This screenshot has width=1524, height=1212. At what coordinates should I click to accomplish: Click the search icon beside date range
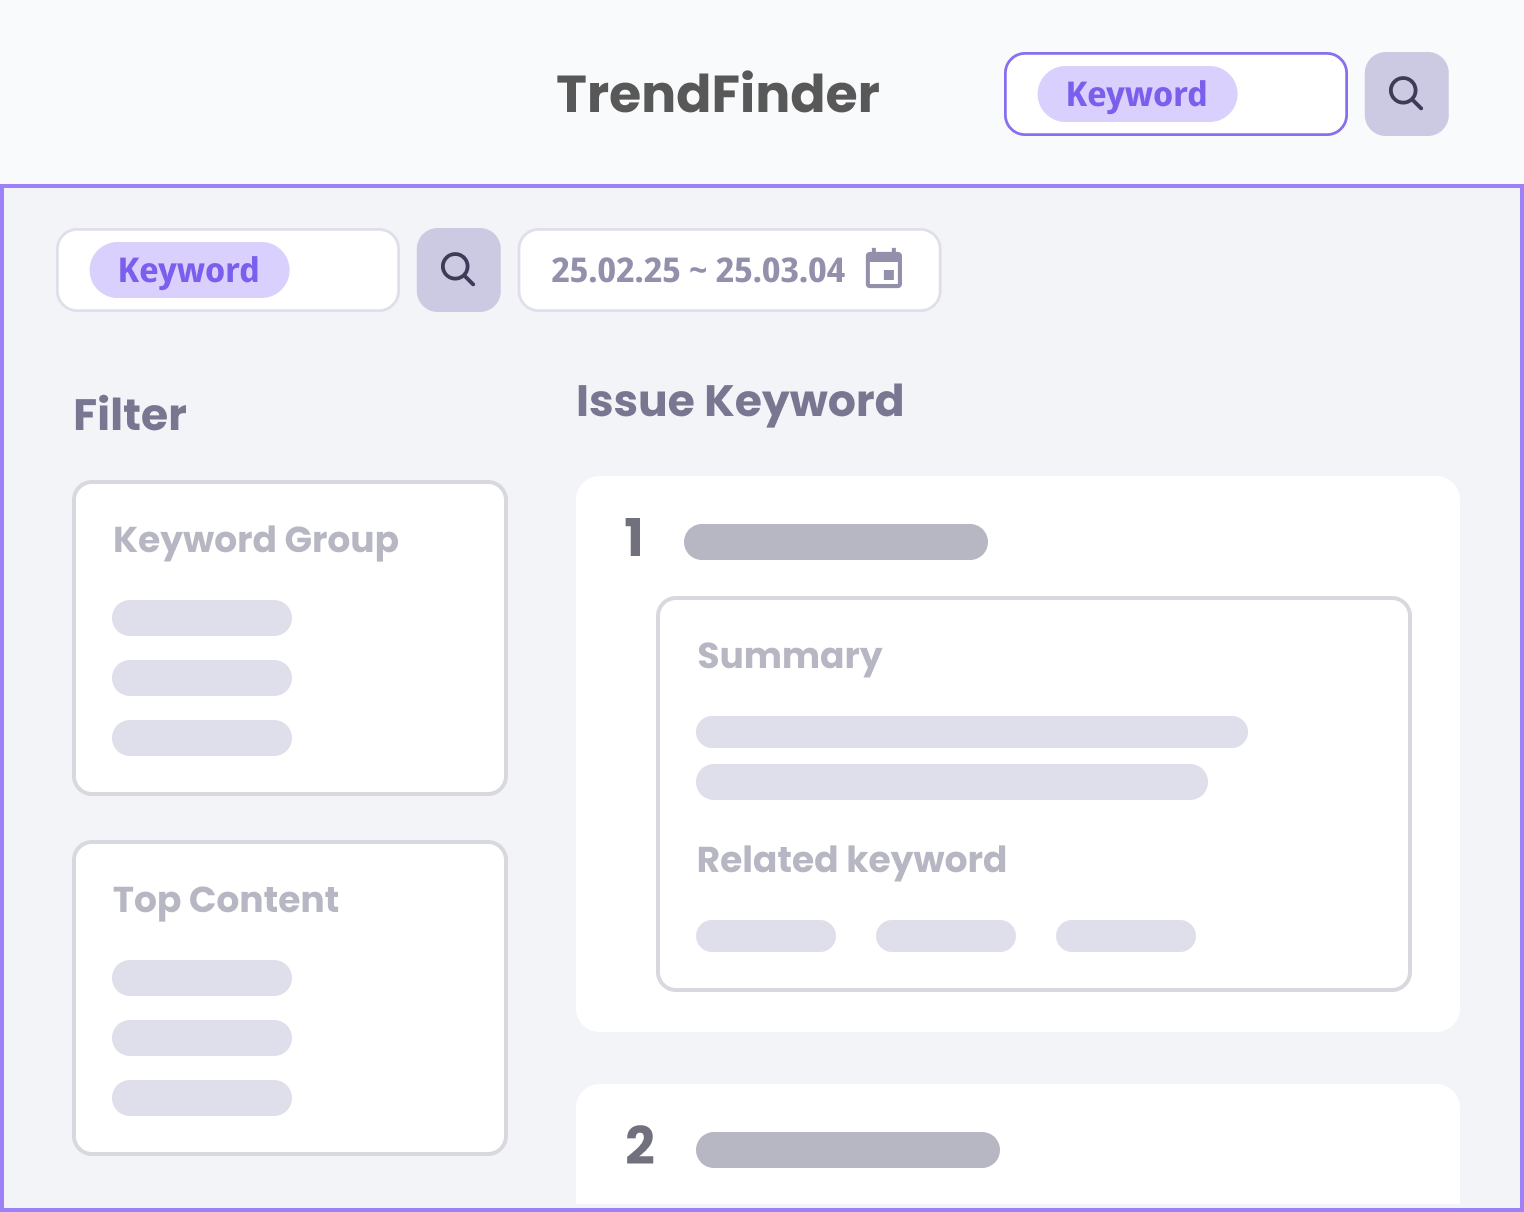click(x=458, y=270)
